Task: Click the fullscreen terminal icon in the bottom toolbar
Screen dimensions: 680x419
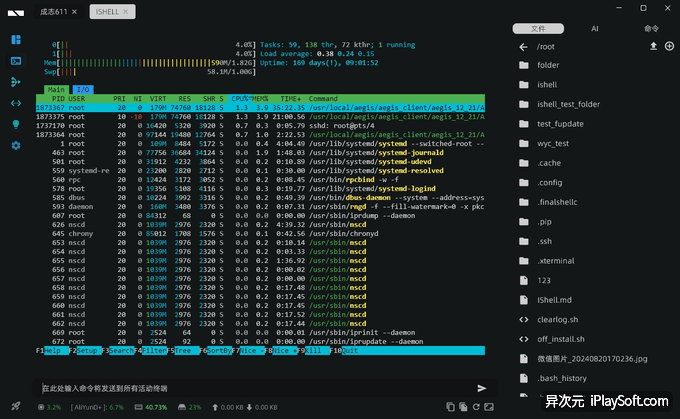Action: 489,407
